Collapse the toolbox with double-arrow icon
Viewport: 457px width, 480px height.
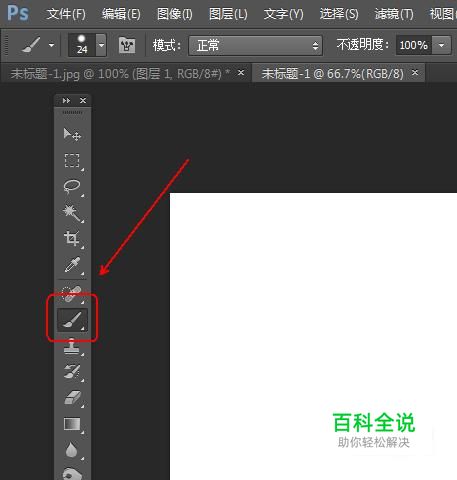pyautogui.click(x=66, y=100)
